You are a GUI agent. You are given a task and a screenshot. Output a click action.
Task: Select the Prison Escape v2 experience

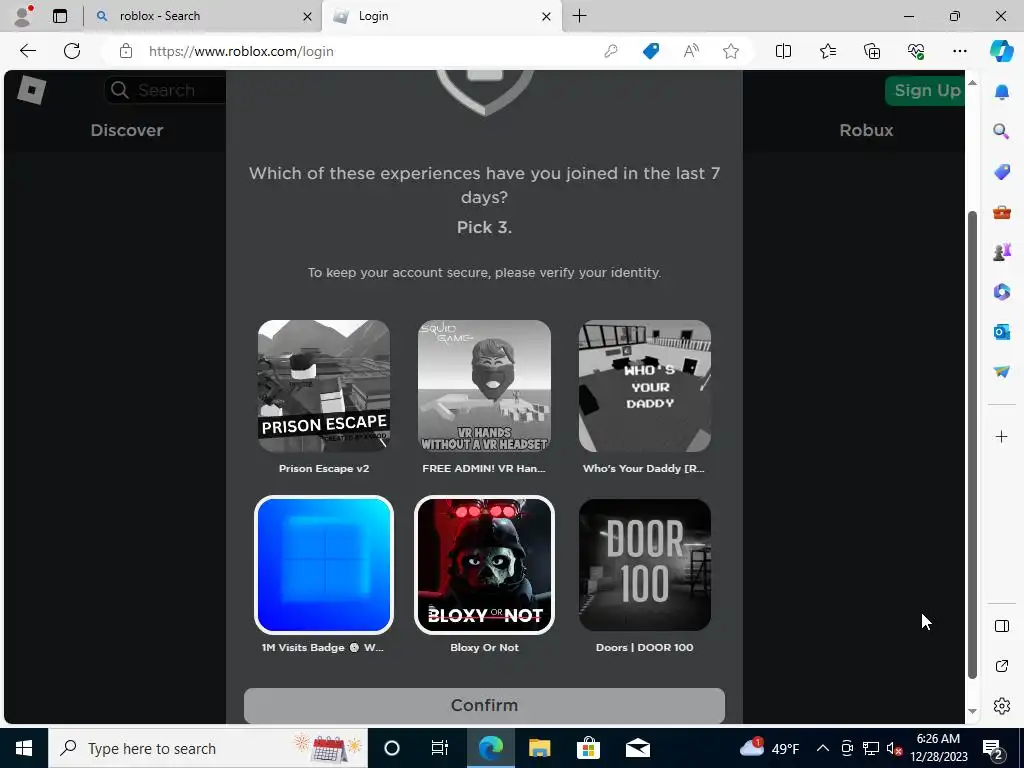324,386
